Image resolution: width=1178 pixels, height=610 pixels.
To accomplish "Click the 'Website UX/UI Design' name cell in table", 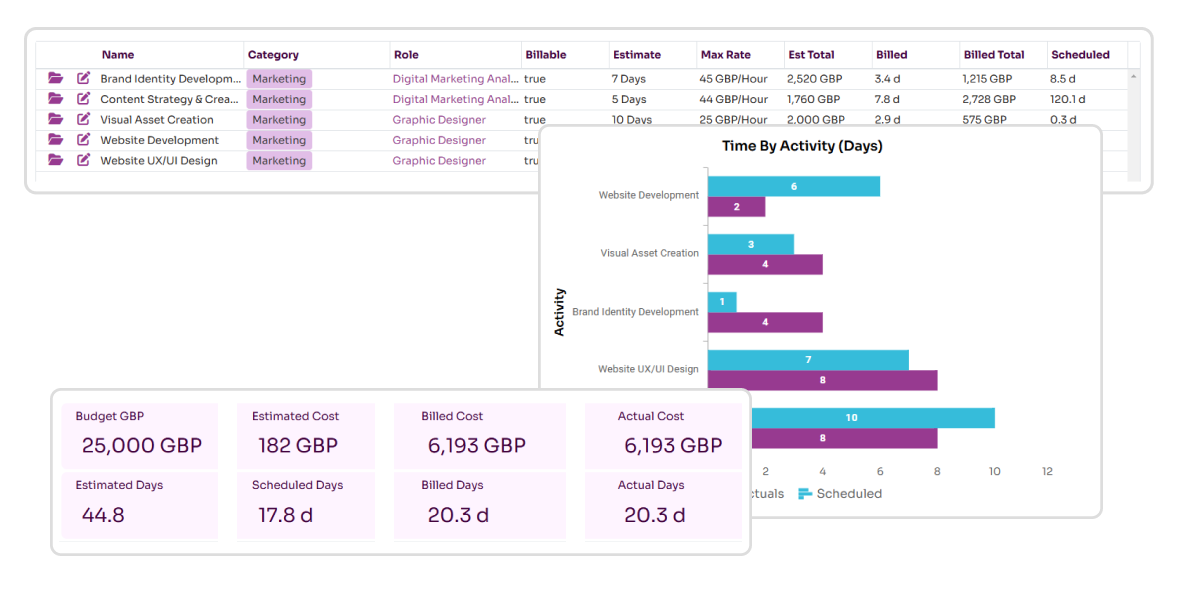I will 159,160.
